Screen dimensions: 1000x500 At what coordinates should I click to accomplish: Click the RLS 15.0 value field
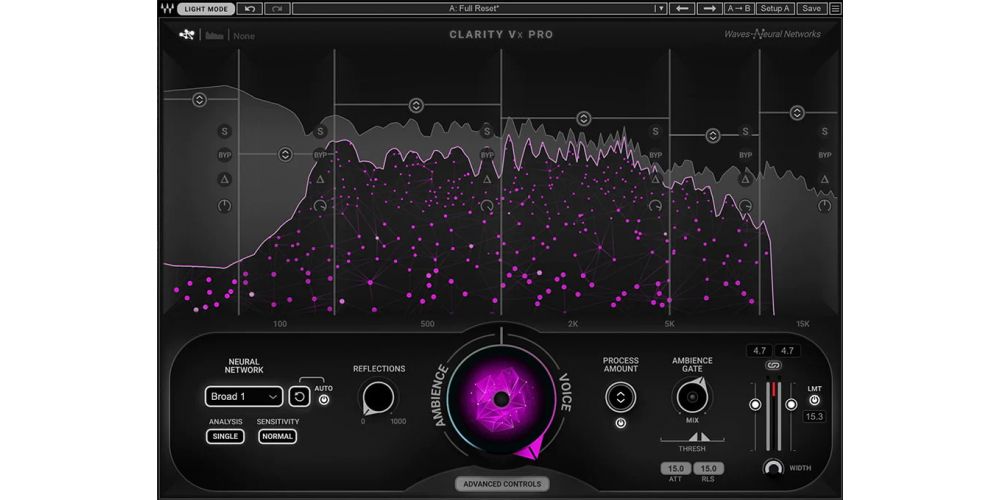(710, 468)
